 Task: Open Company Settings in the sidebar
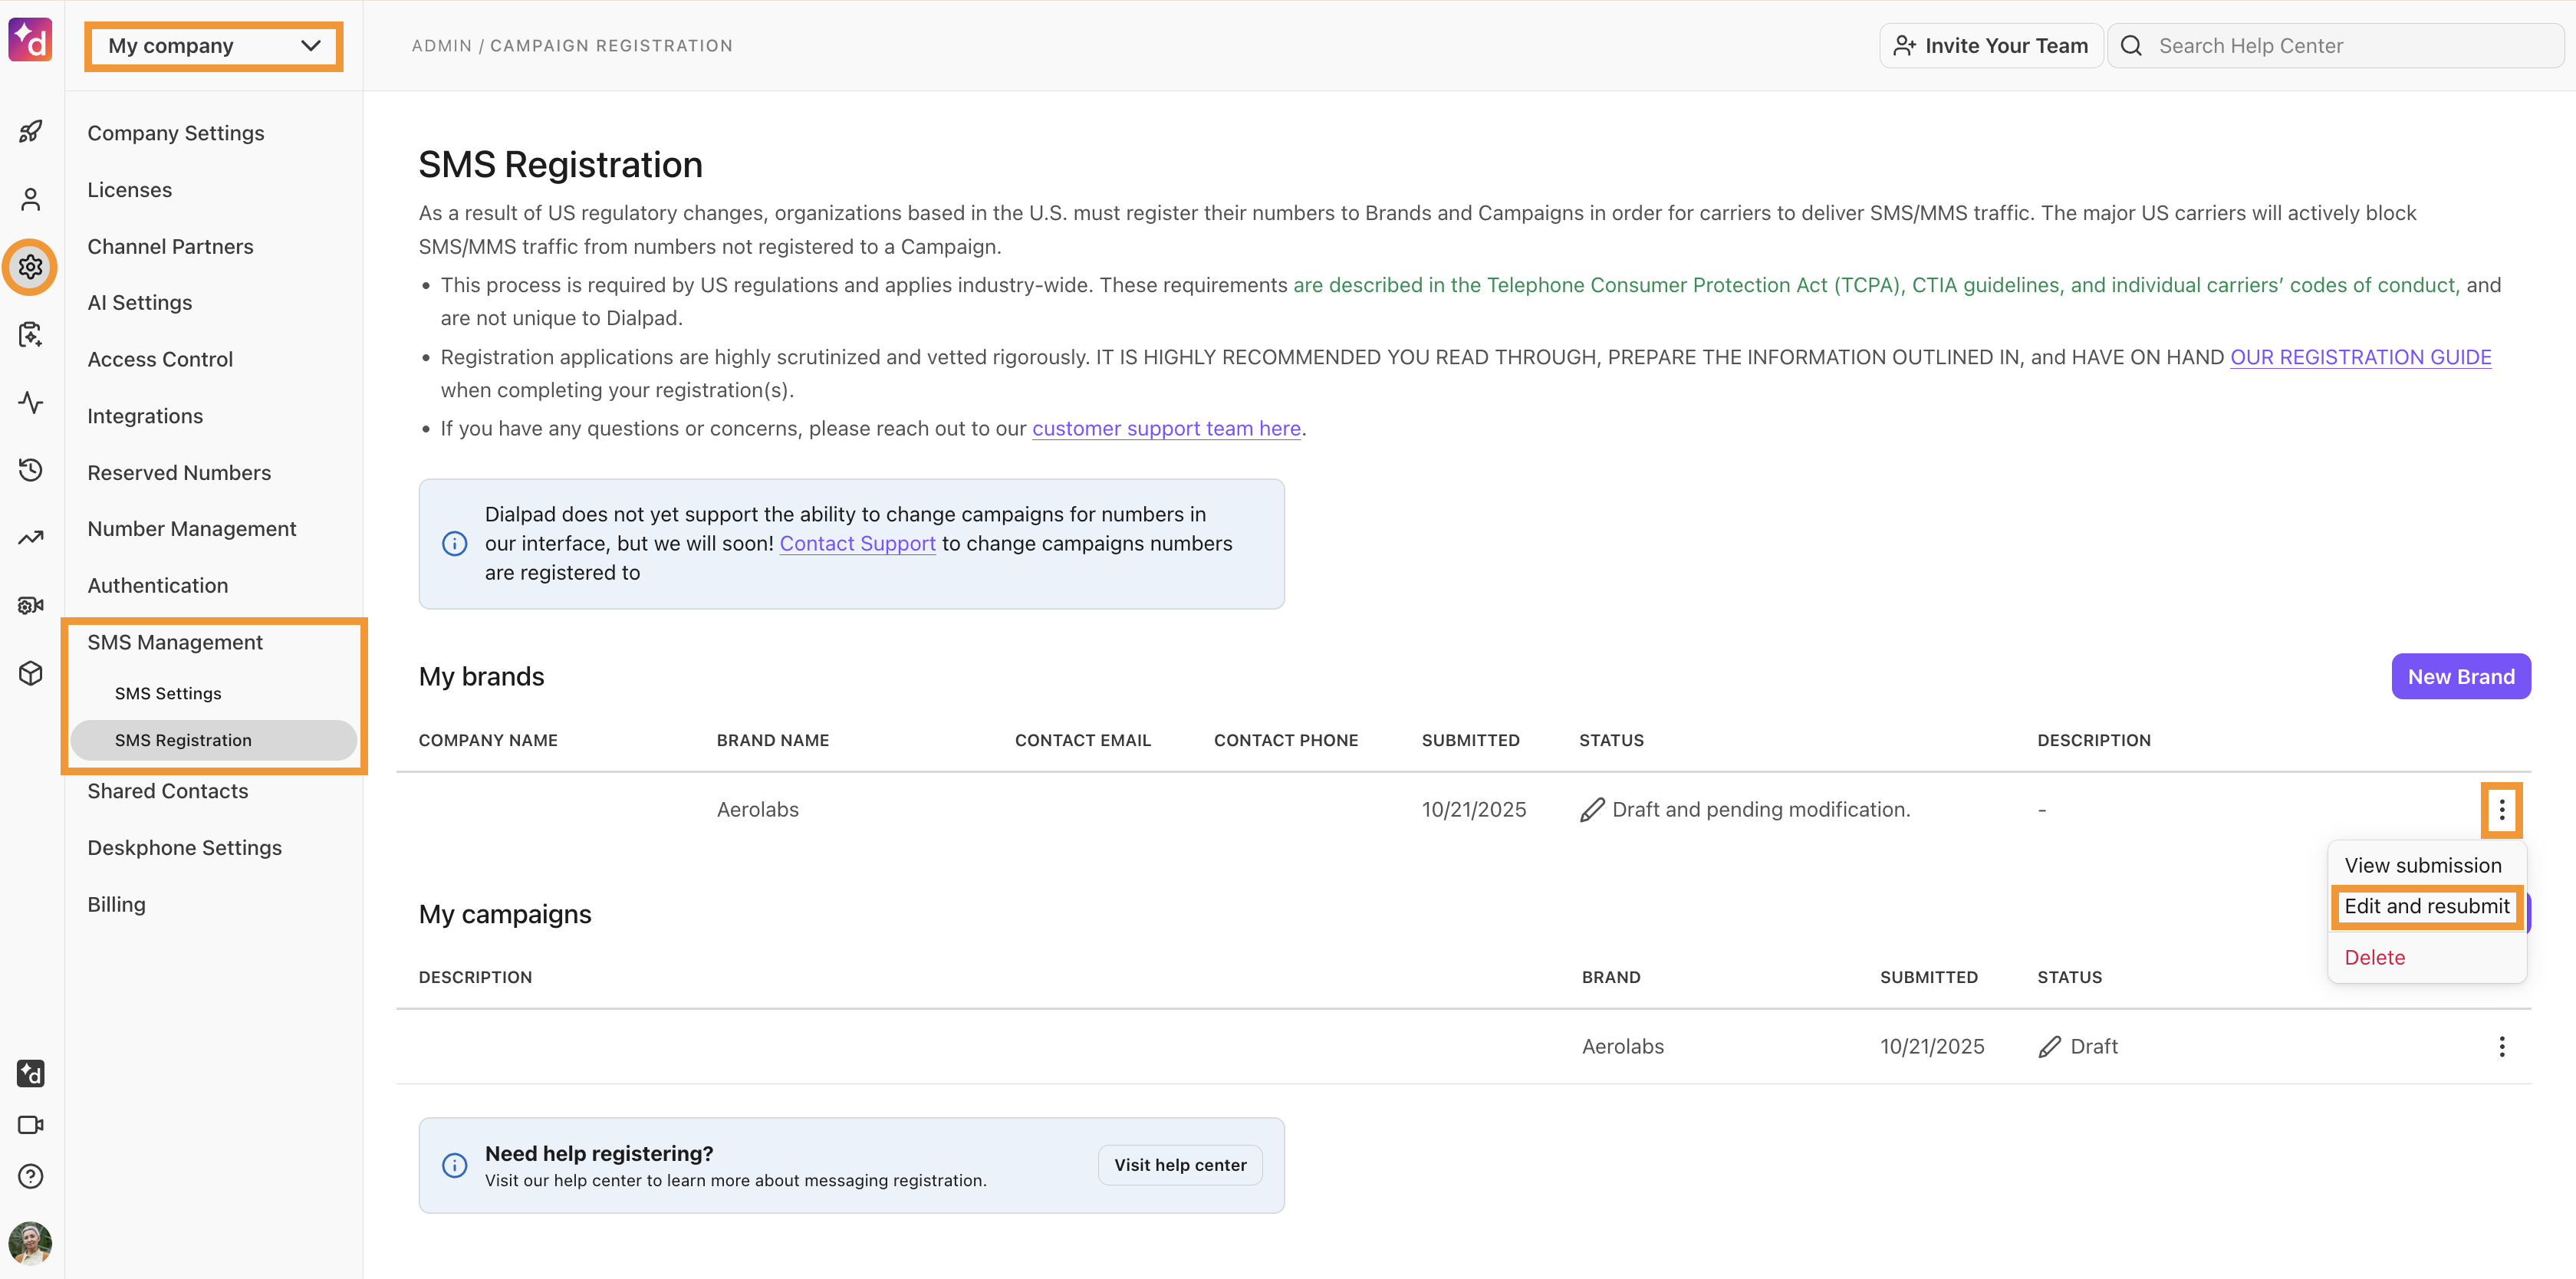tap(176, 133)
